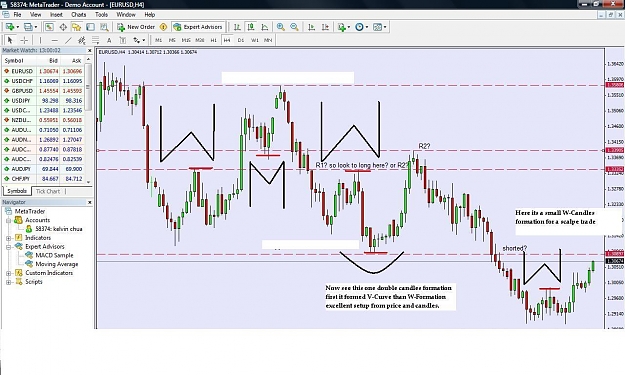Open the Insert menu
This screenshot has width=625, height=375.
pyautogui.click(x=56, y=15)
